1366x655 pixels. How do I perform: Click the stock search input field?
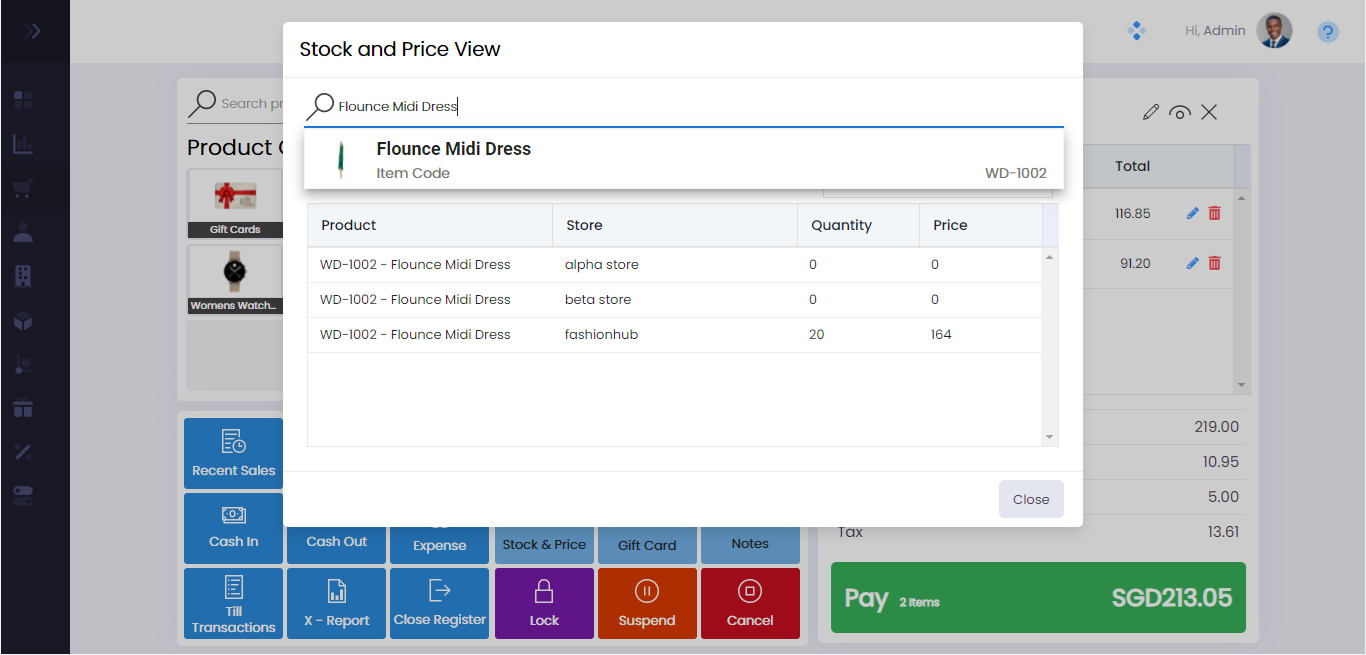pyautogui.click(x=690, y=106)
